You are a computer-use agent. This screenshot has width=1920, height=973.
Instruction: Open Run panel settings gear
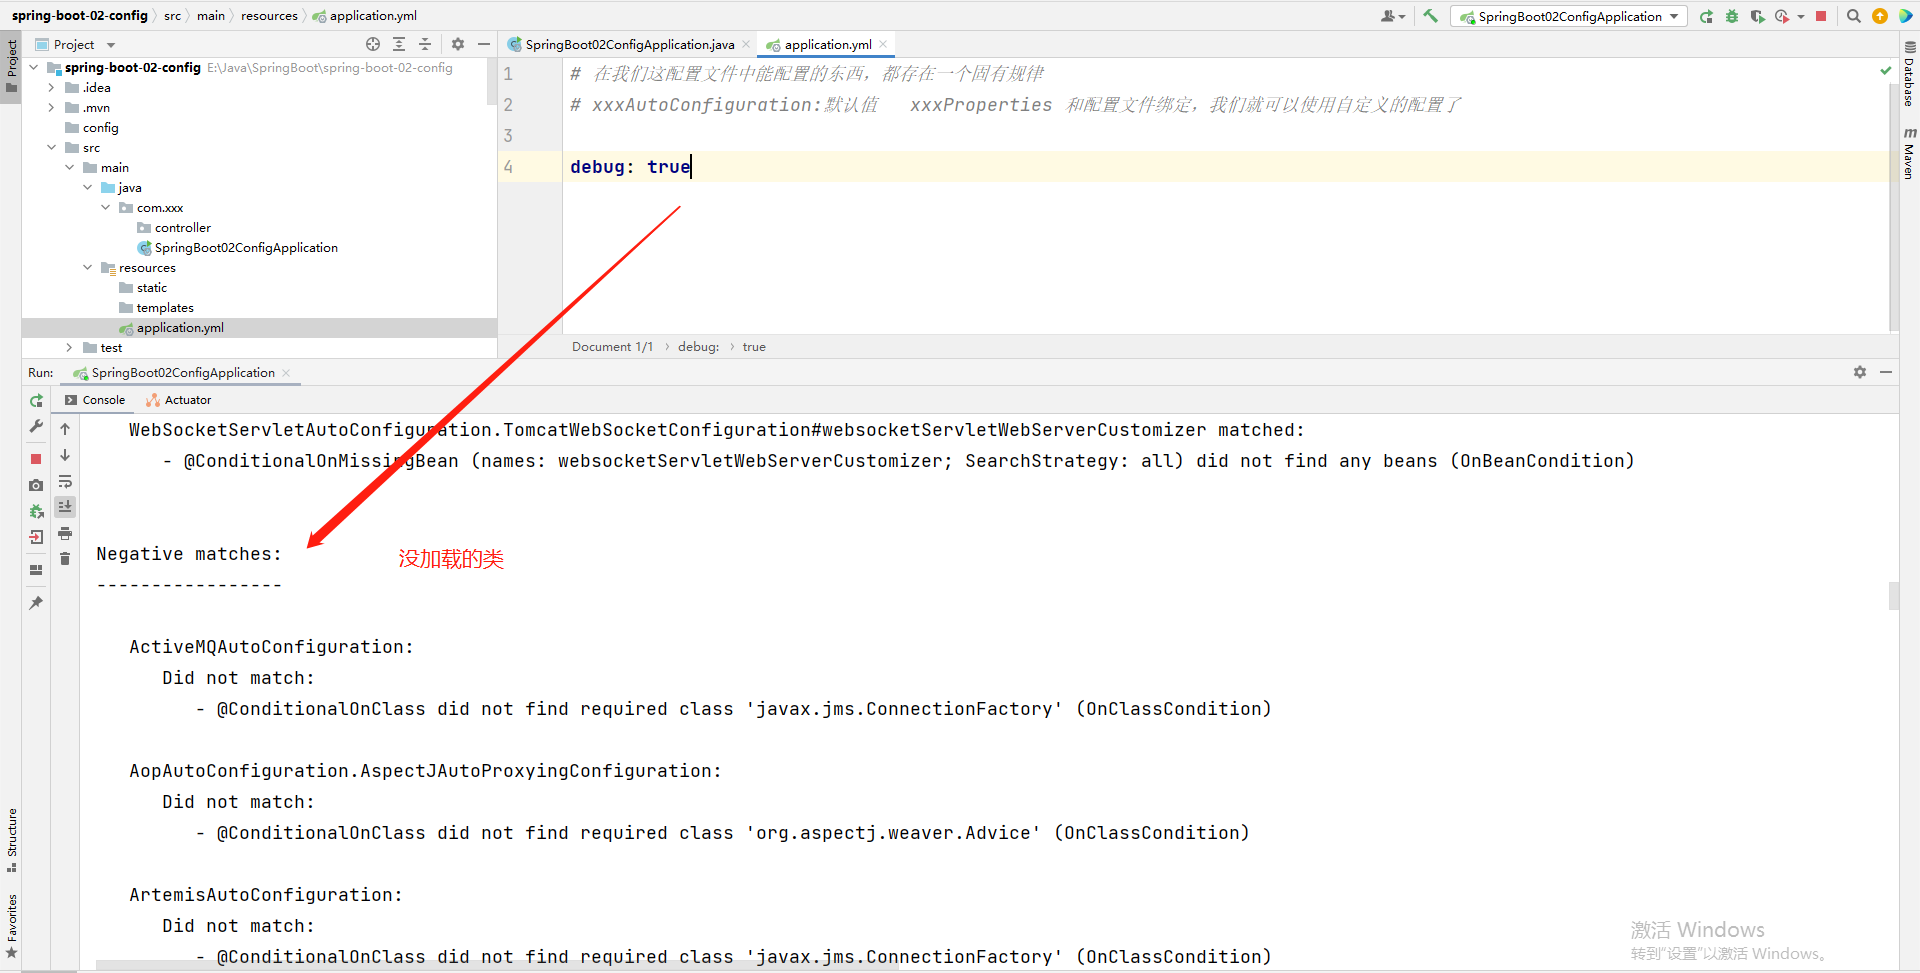click(1860, 372)
